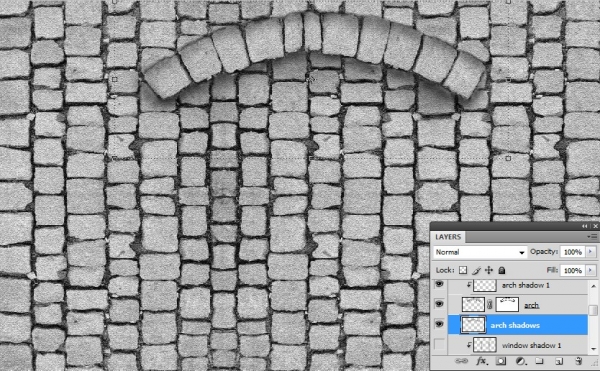Open the Fill slider arrow

590,270
